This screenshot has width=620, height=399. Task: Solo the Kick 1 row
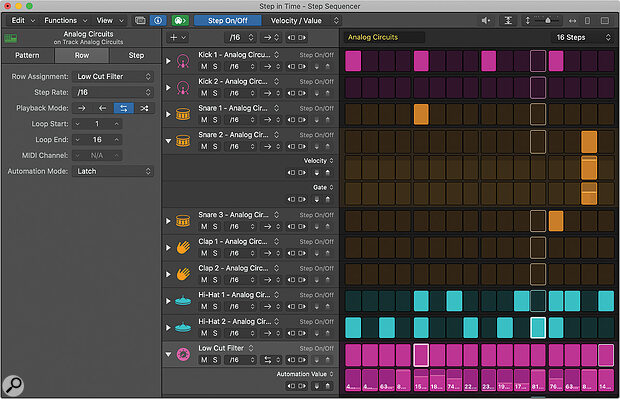pyautogui.click(x=215, y=66)
